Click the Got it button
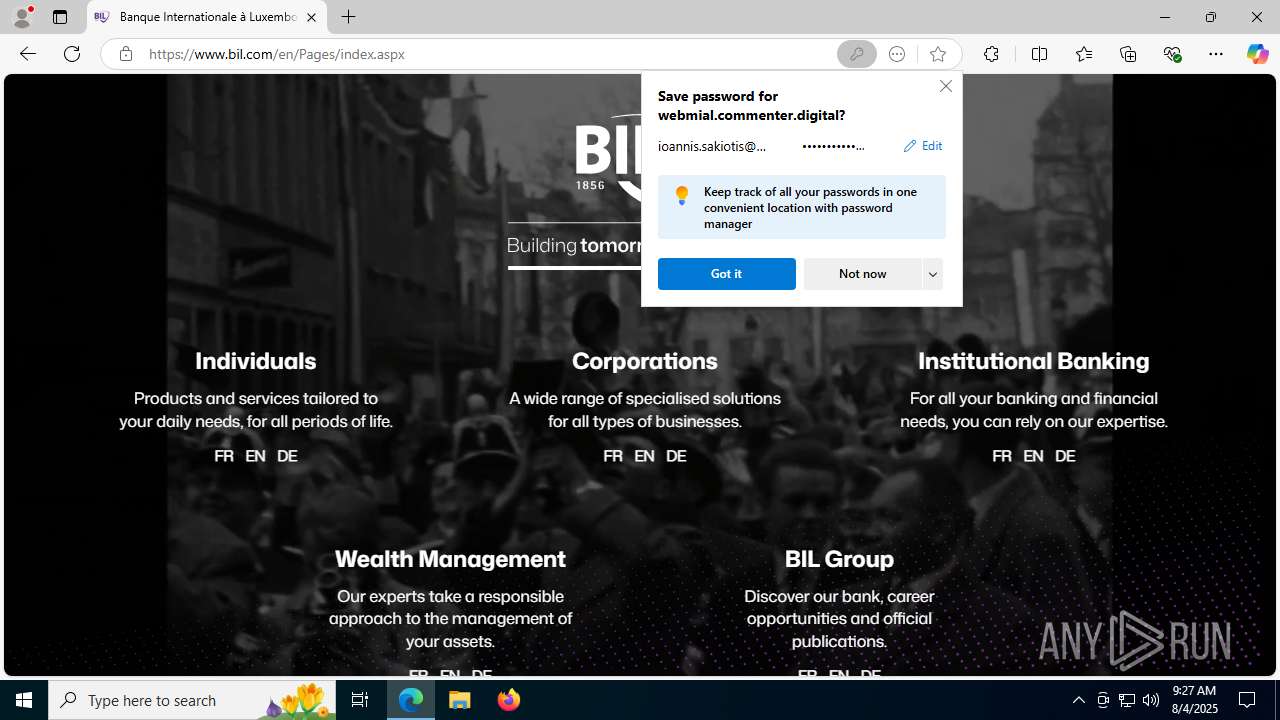 point(727,274)
